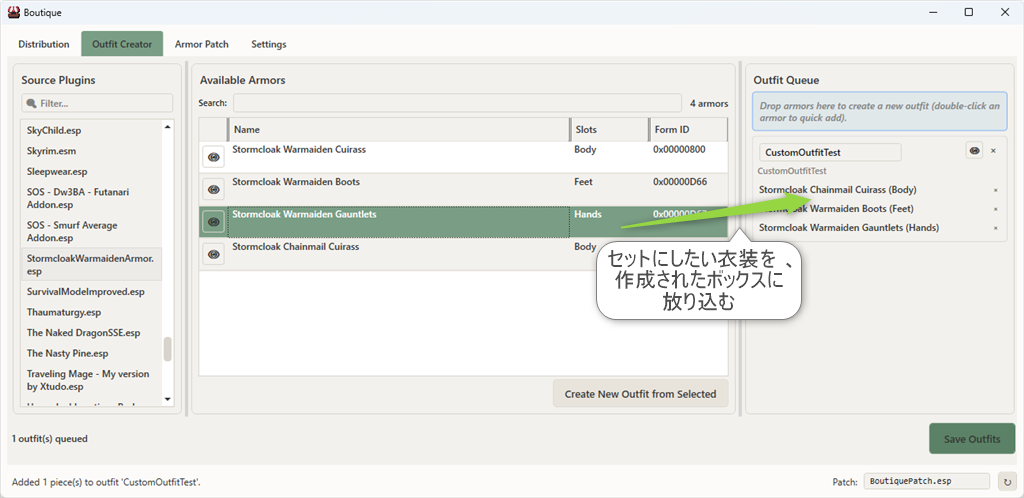Sort armors by the Name column header
This screenshot has height=498, width=1024.
pos(398,130)
